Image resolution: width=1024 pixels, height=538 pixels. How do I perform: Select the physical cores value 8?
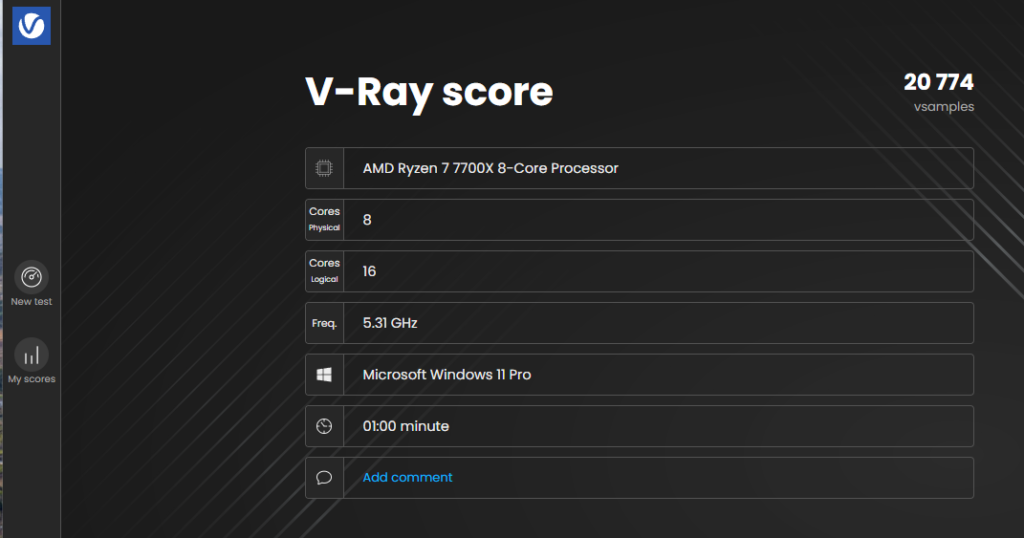[x=367, y=220]
